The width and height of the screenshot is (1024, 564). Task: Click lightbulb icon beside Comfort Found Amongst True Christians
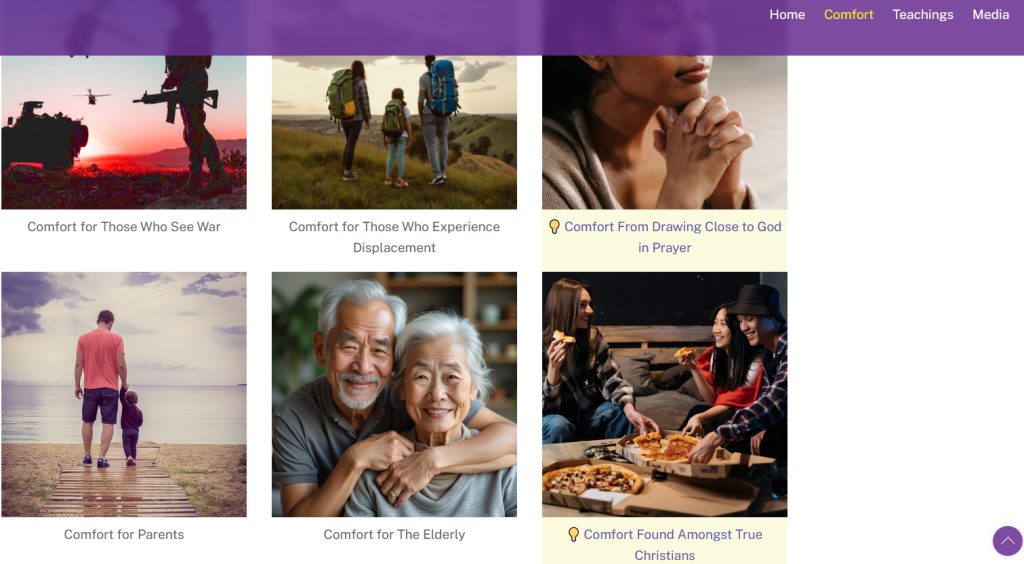[573, 535]
